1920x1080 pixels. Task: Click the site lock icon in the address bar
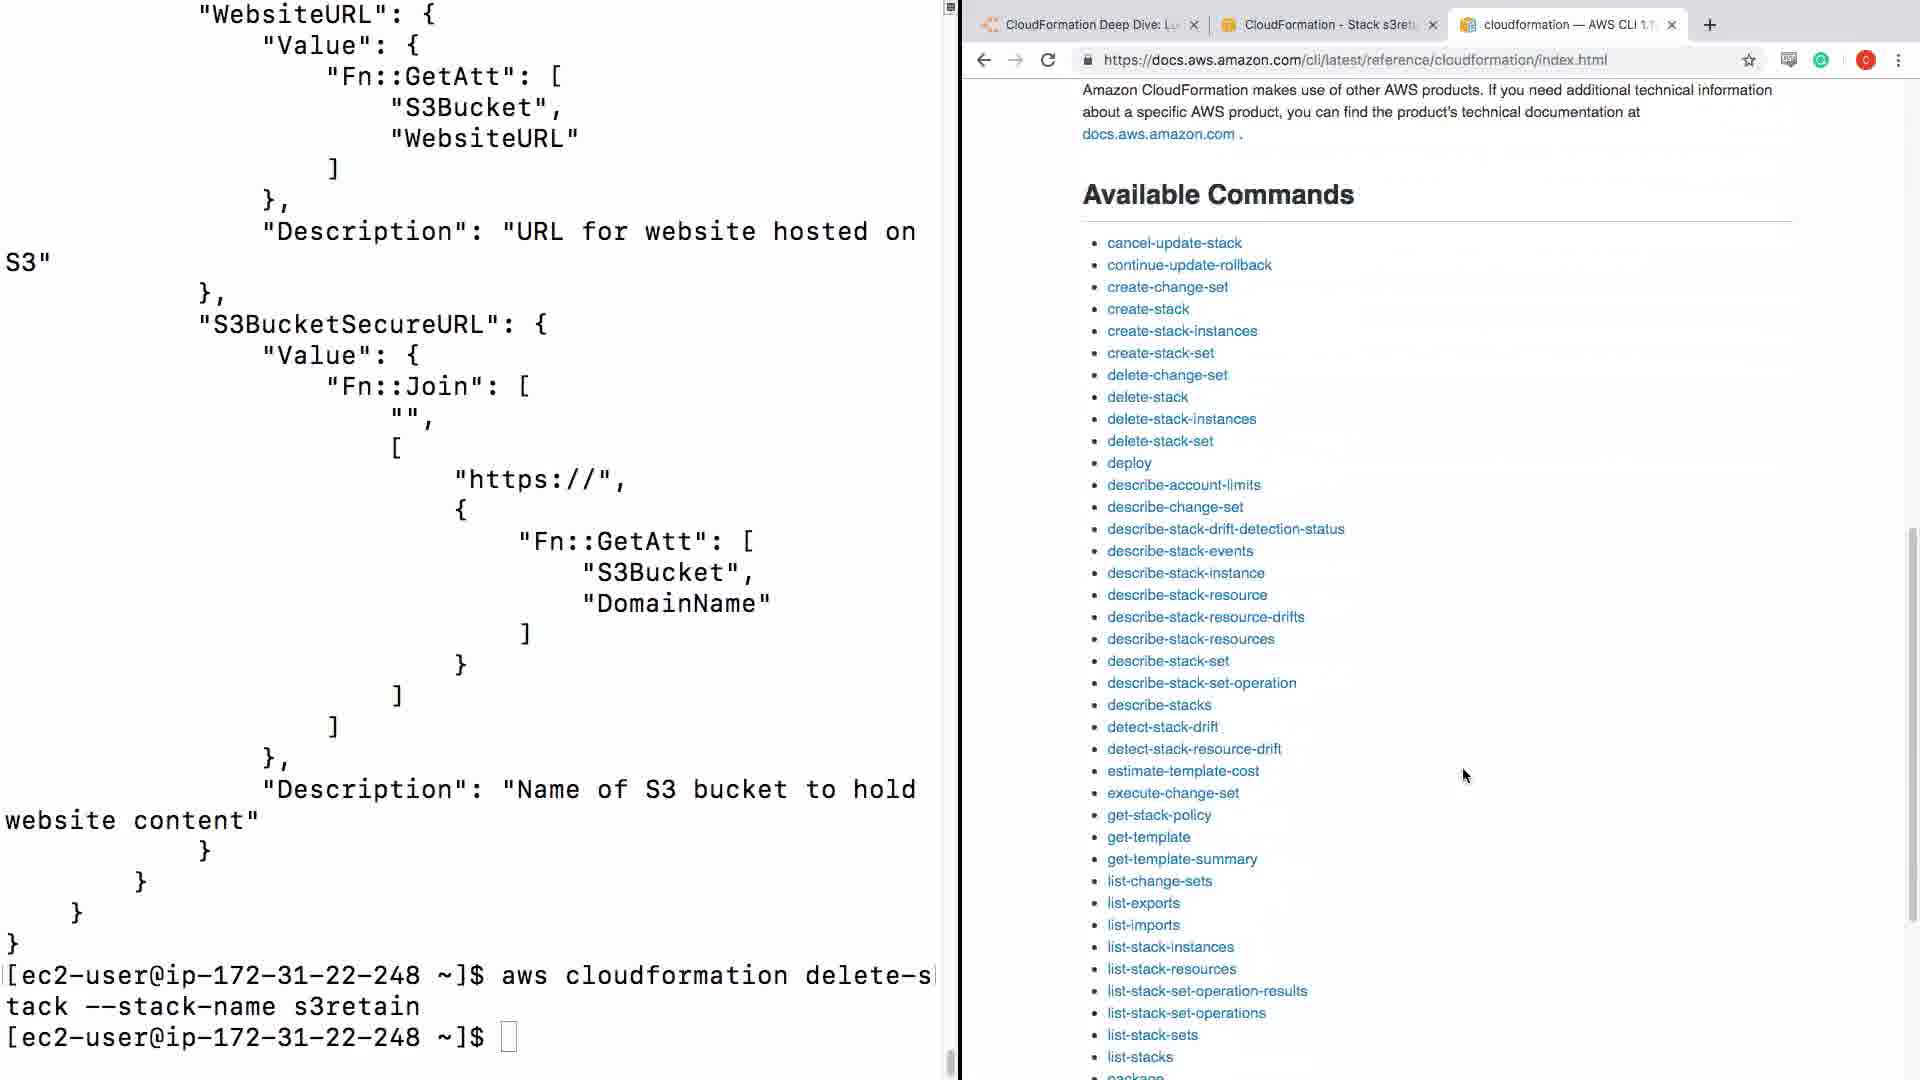[x=1087, y=60]
